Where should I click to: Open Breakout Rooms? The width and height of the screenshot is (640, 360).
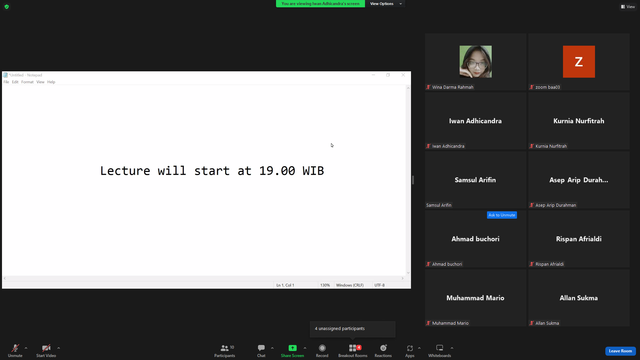(353, 350)
